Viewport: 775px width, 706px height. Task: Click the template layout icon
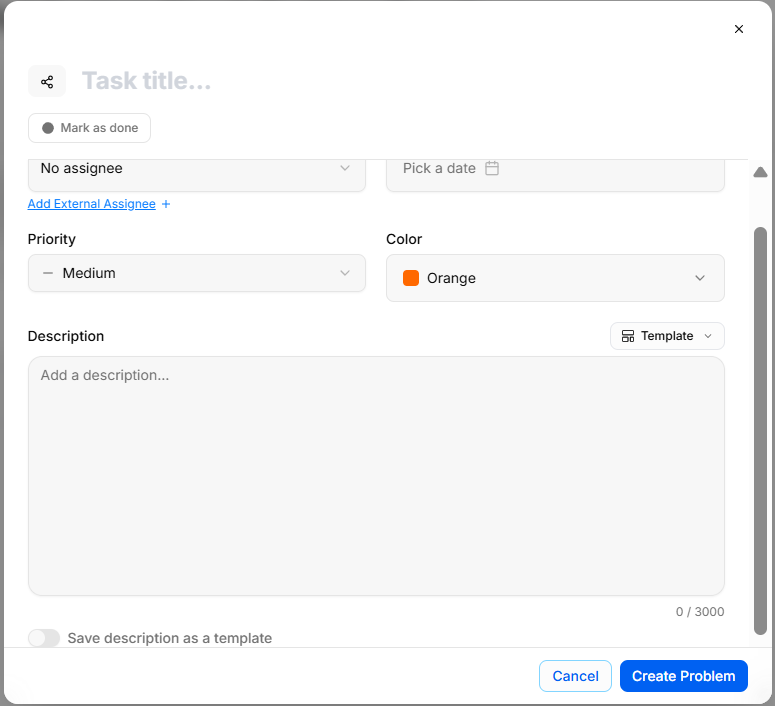628,336
